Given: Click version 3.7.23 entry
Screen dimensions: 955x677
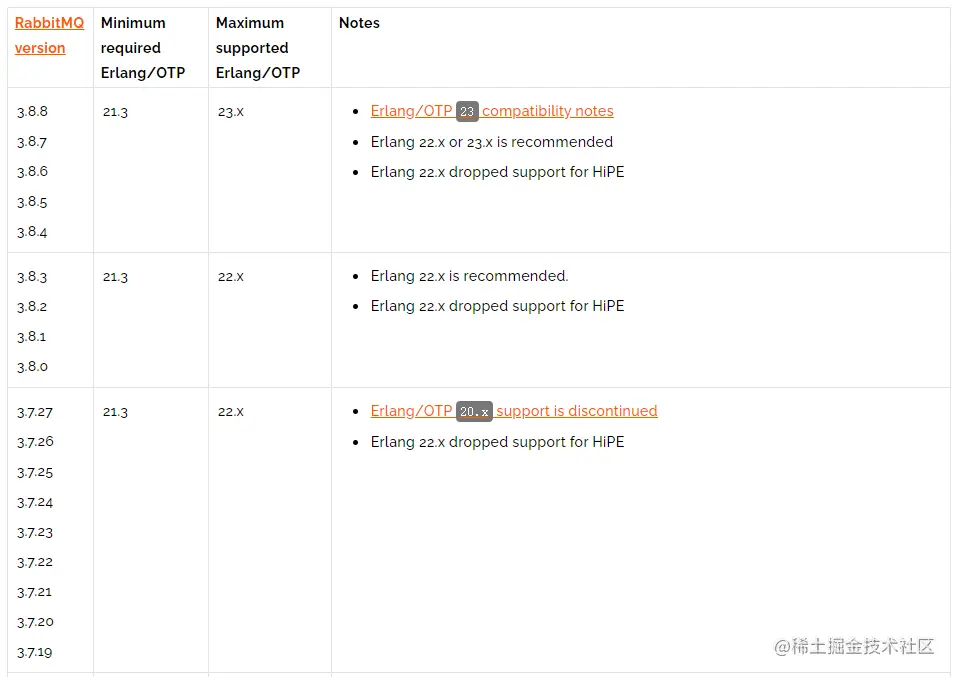Looking at the screenshot, I should tap(35, 533).
